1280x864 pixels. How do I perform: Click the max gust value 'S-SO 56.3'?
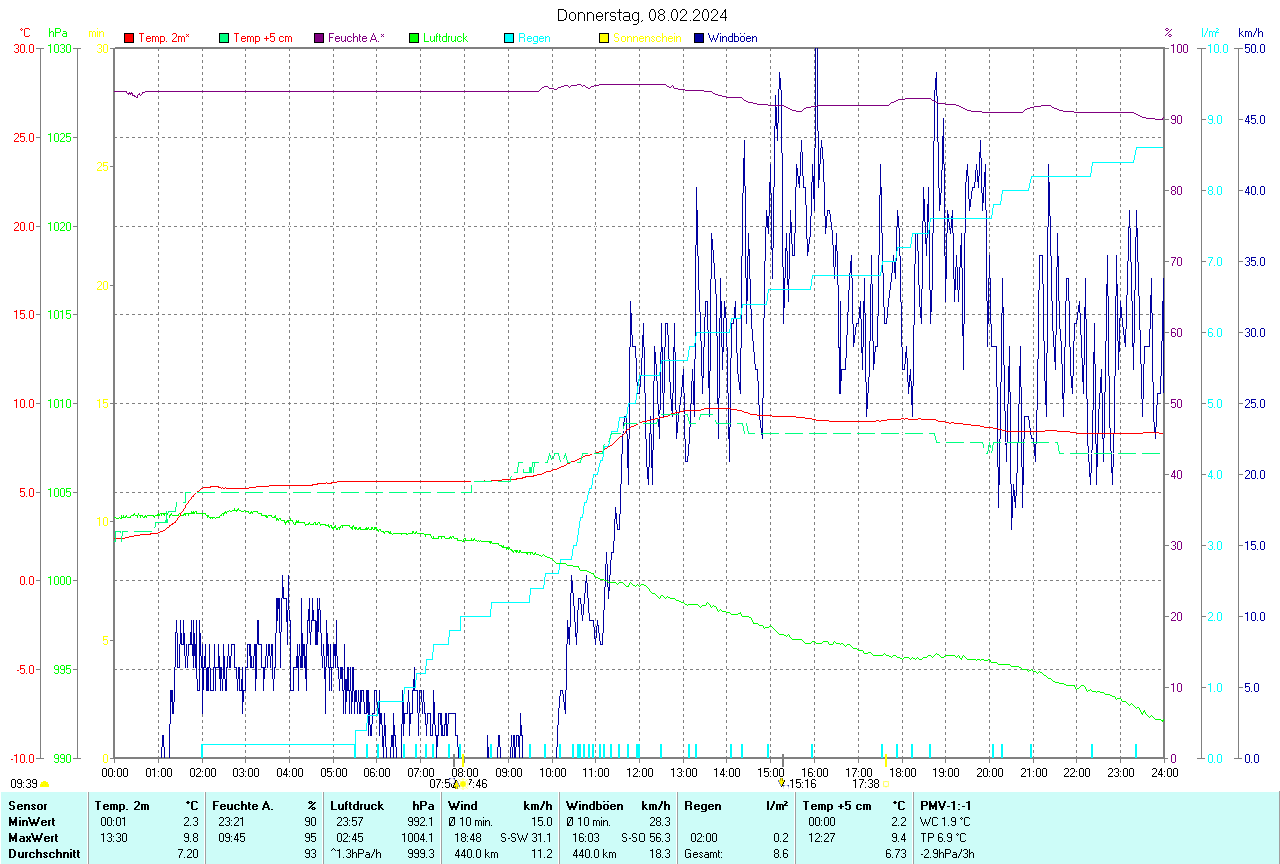(x=645, y=838)
